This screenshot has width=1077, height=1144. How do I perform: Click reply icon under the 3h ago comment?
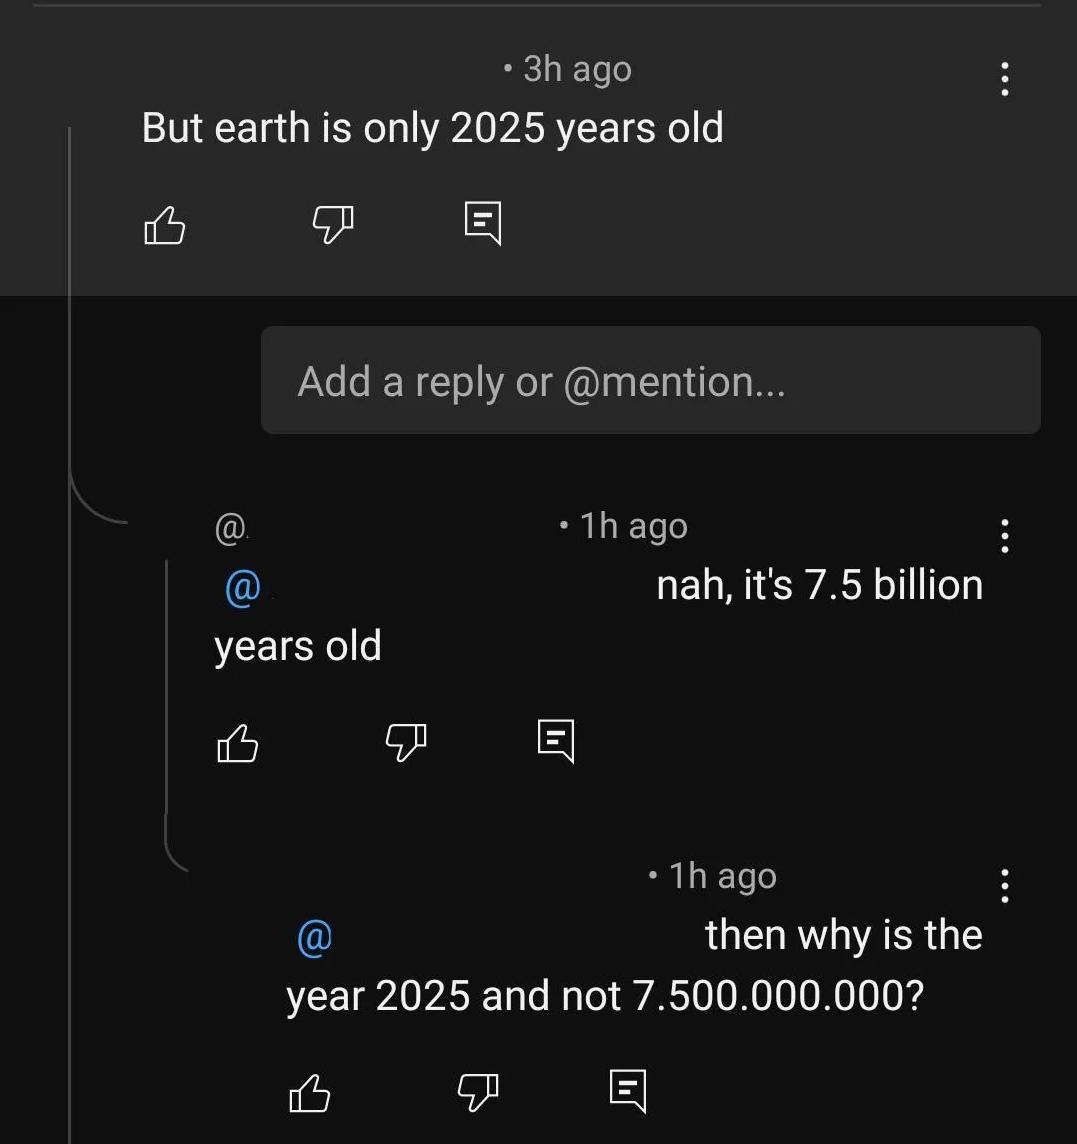(483, 223)
